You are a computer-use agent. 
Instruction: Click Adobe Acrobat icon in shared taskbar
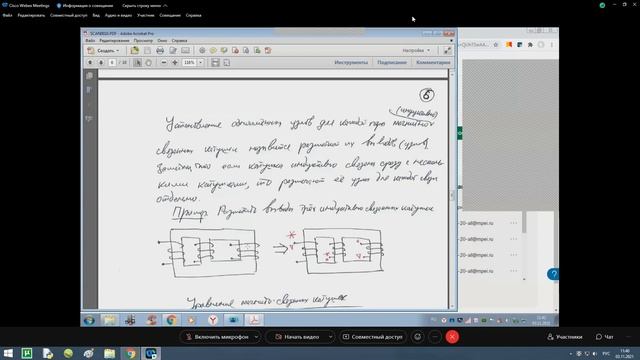254,320
